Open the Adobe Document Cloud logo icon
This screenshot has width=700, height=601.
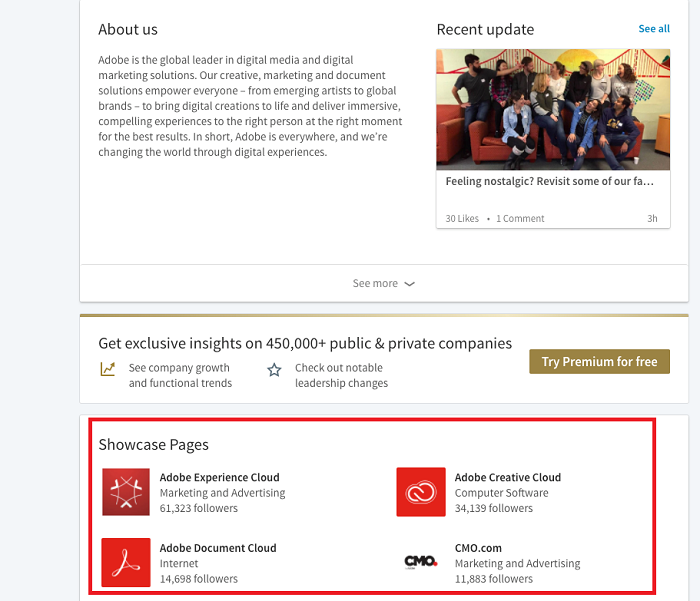click(x=126, y=562)
